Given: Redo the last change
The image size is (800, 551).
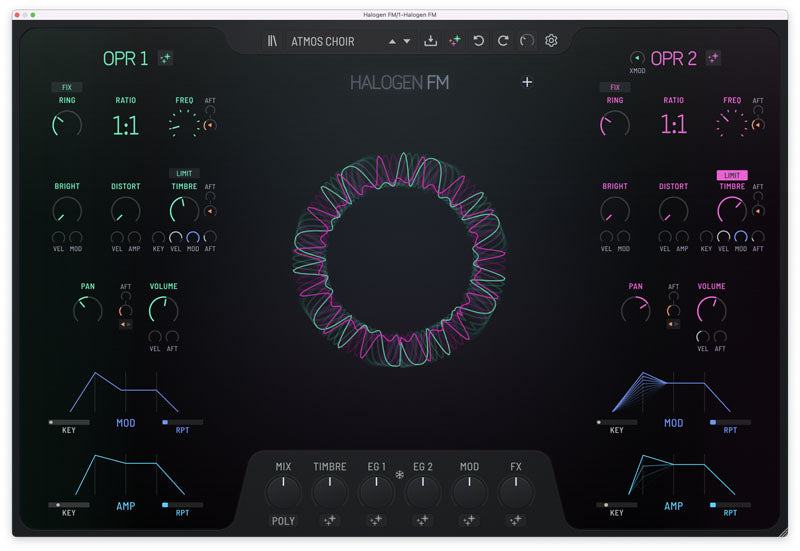Looking at the screenshot, I should (x=503, y=41).
